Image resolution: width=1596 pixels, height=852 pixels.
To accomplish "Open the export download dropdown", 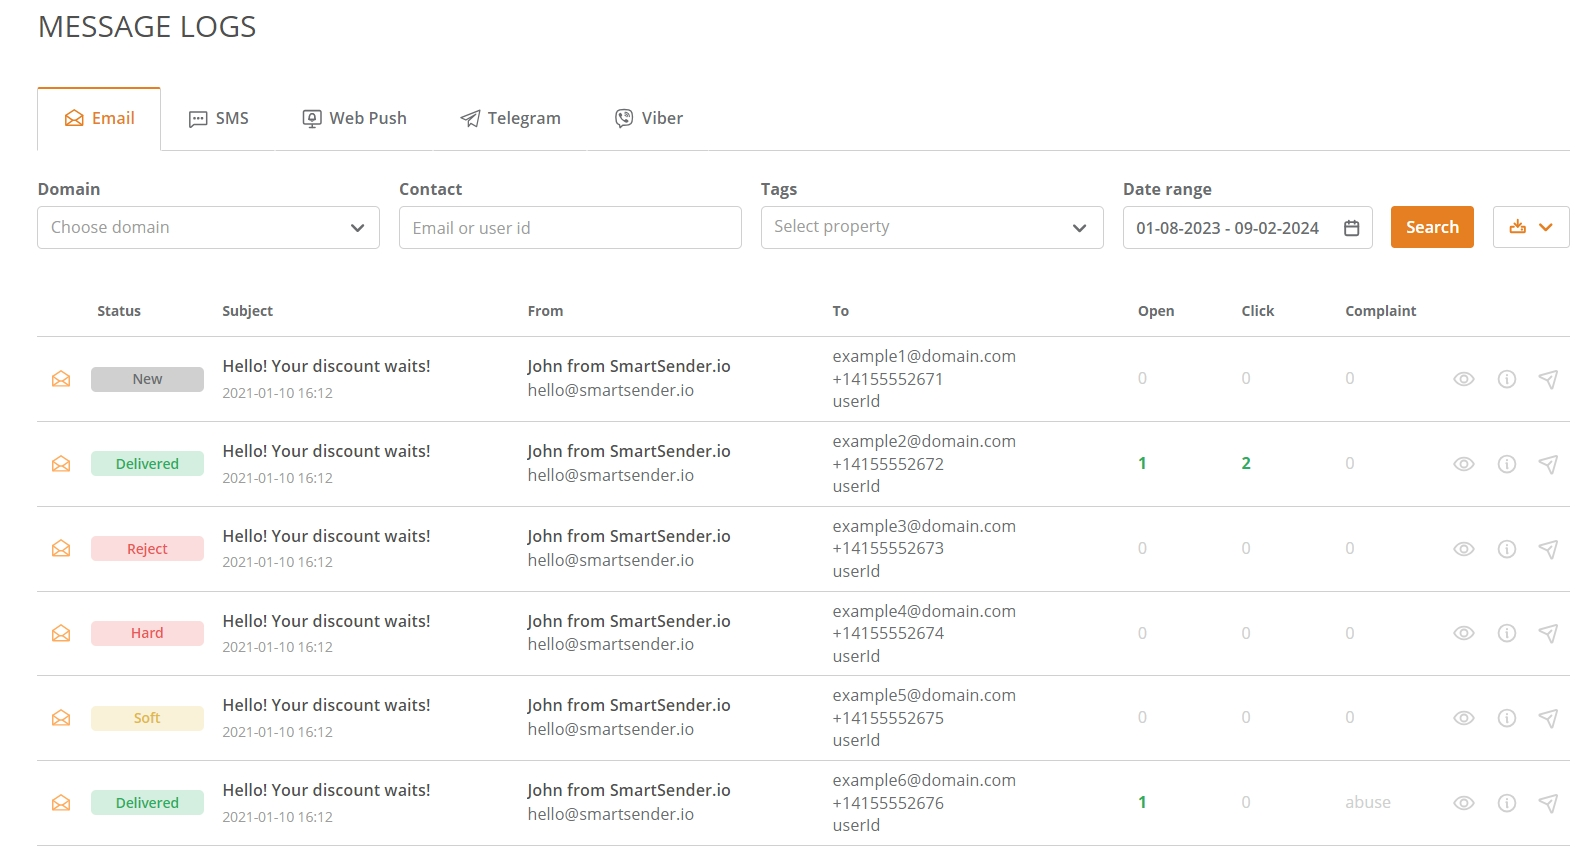I will (x=1531, y=227).
